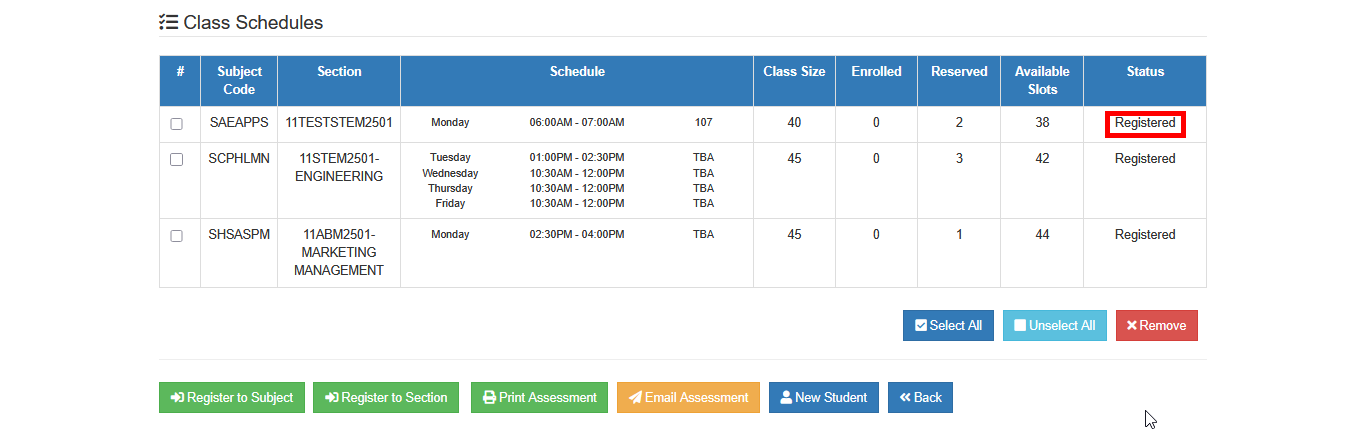Select subject code SHSASPM

pyautogui.click(x=239, y=235)
